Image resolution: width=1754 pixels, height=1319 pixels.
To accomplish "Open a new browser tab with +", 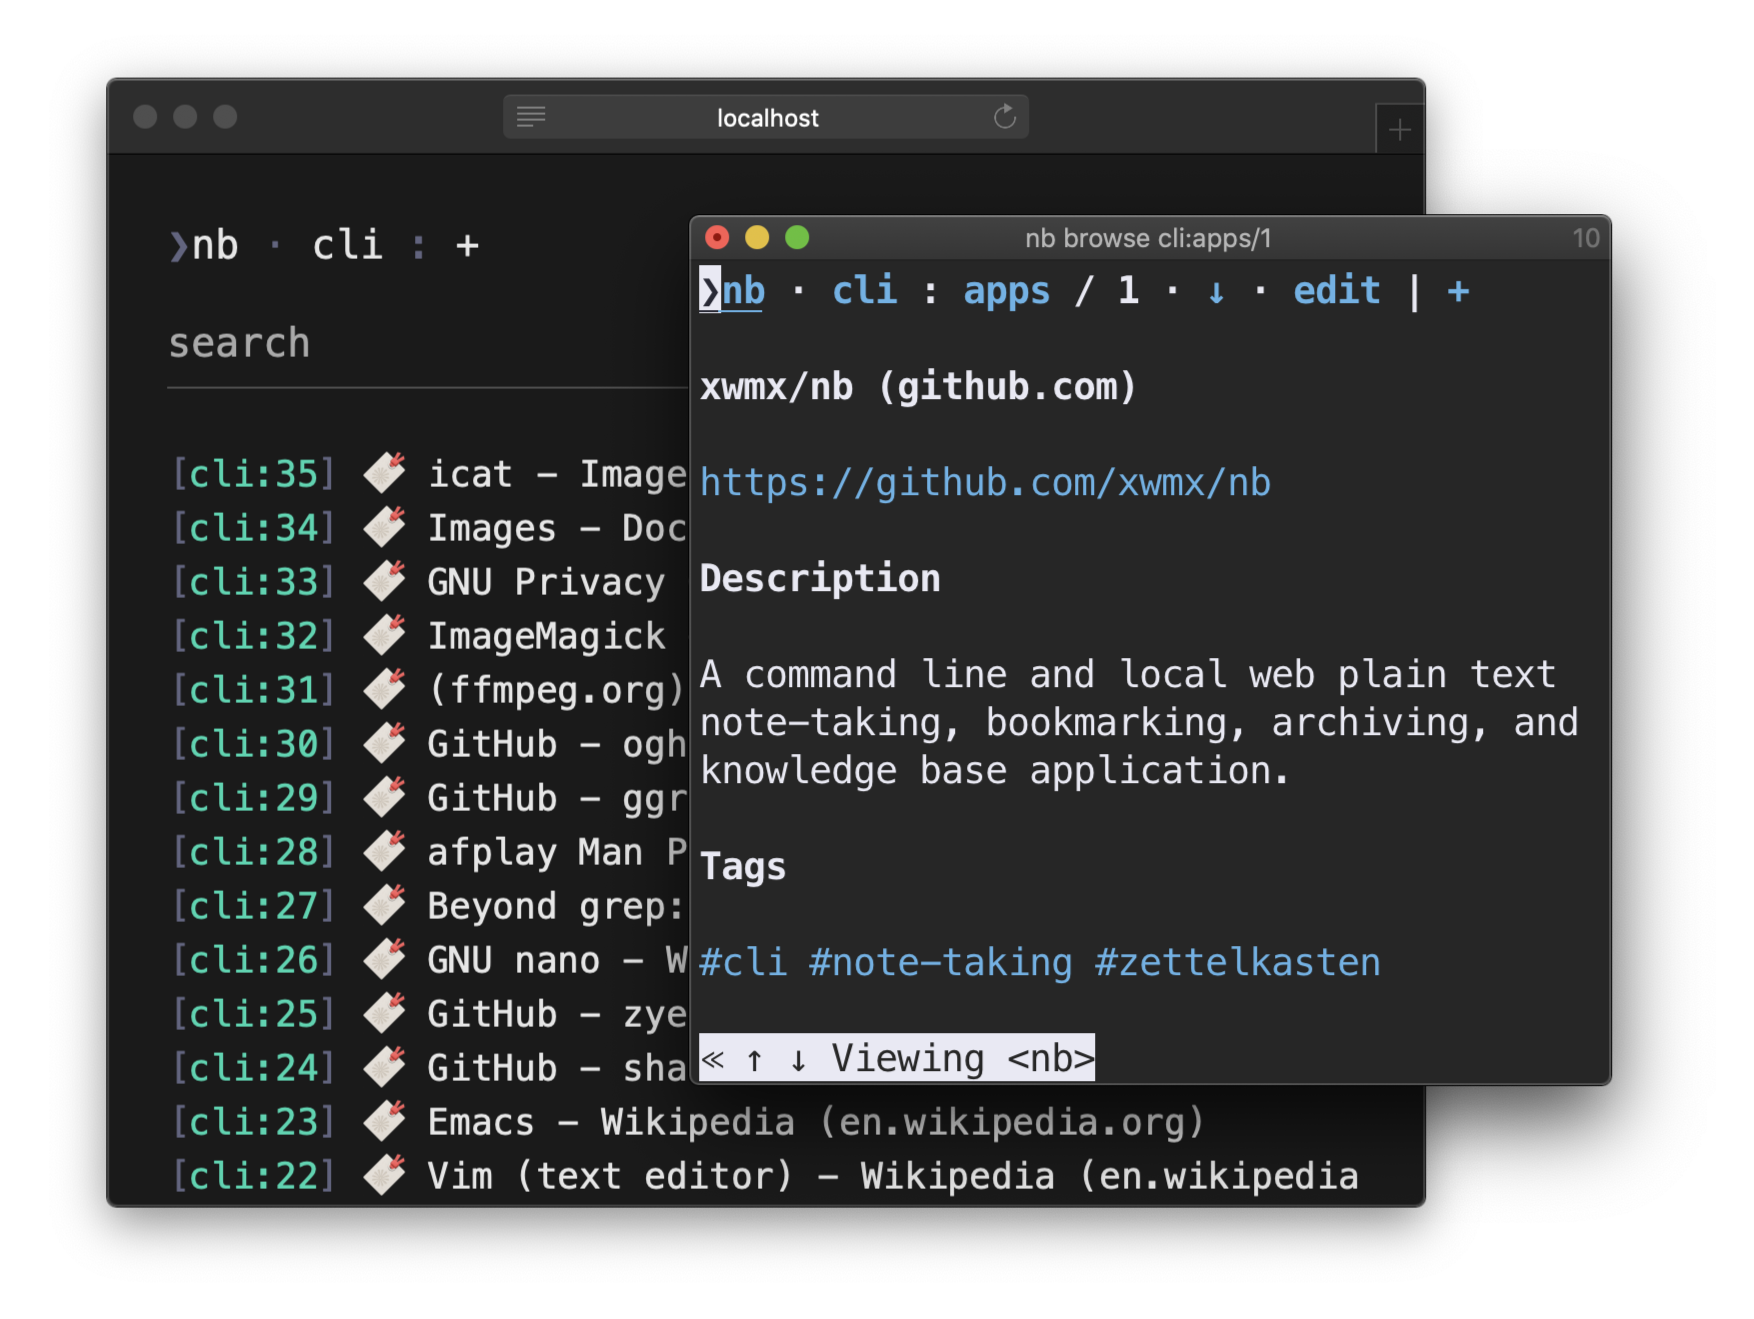I will click(x=1400, y=128).
